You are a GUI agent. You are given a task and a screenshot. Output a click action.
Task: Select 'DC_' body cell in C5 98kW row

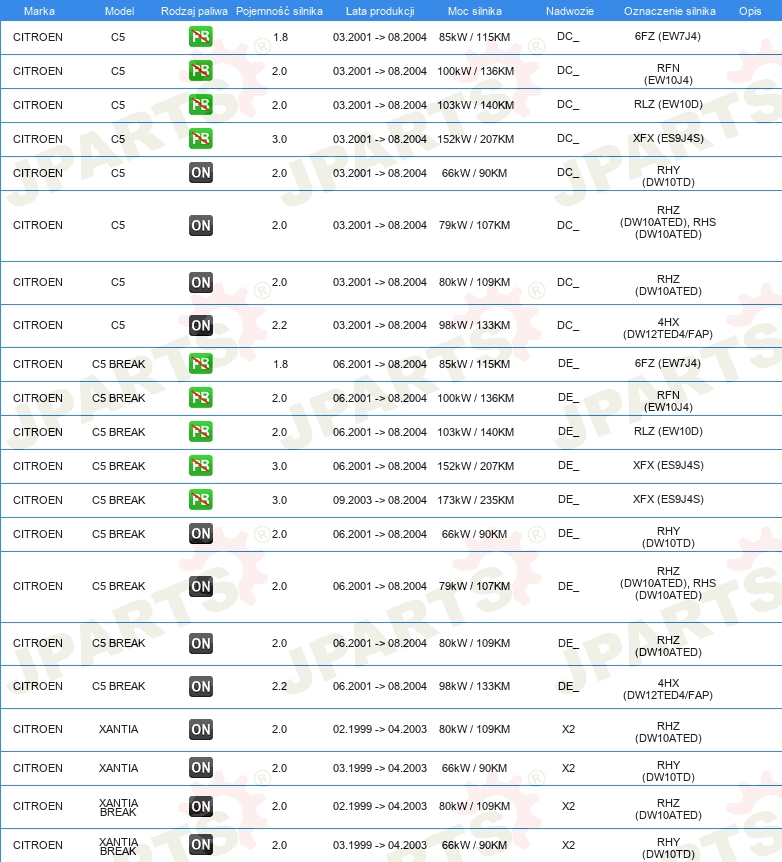tap(568, 325)
